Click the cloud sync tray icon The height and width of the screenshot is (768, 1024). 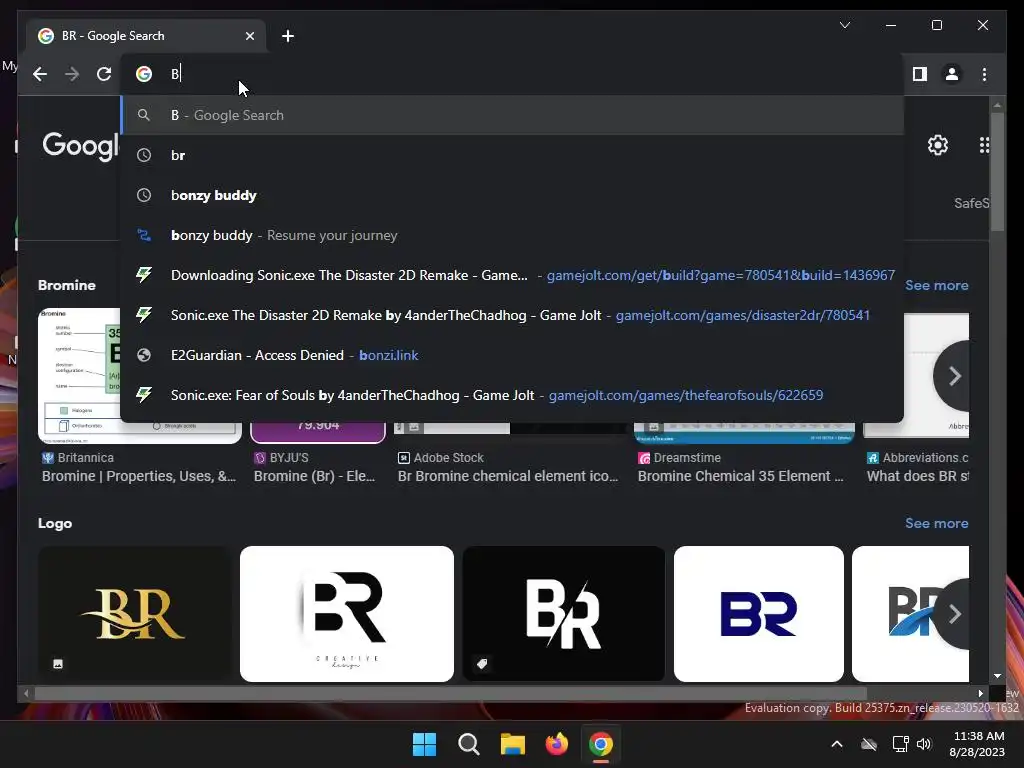coord(869,744)
